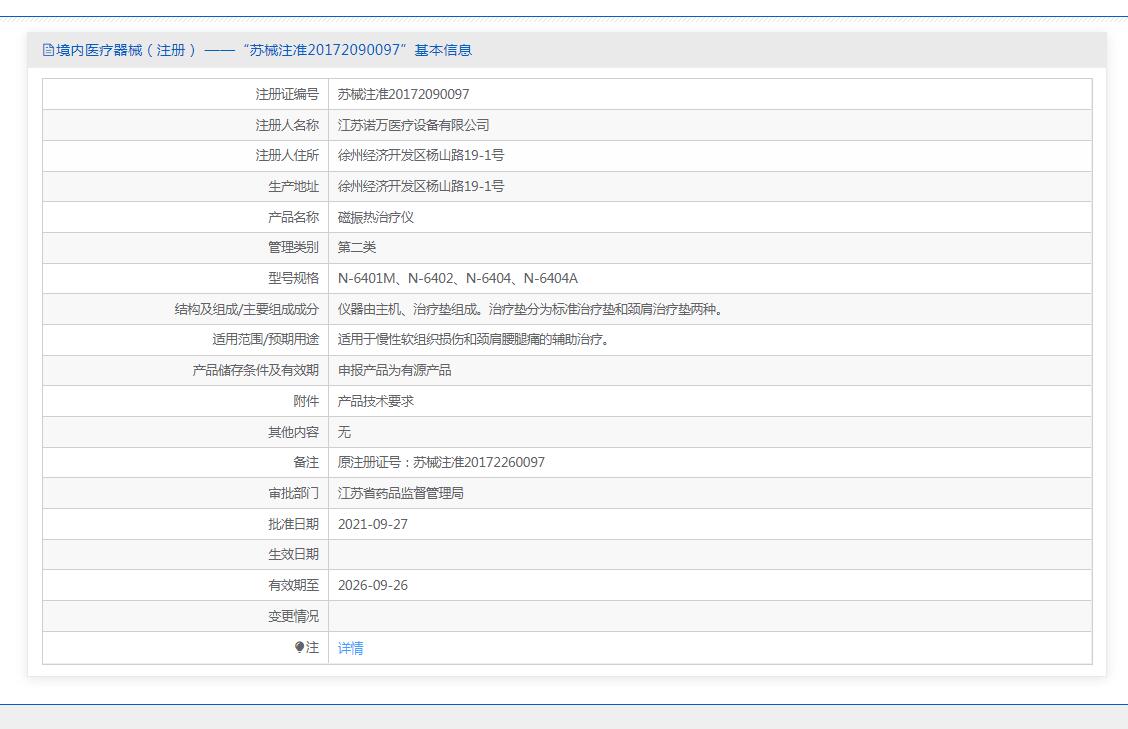Screen dimensions: 1128x729
Task: Click the bulb icon next to 注
Action: click(299, 647)
